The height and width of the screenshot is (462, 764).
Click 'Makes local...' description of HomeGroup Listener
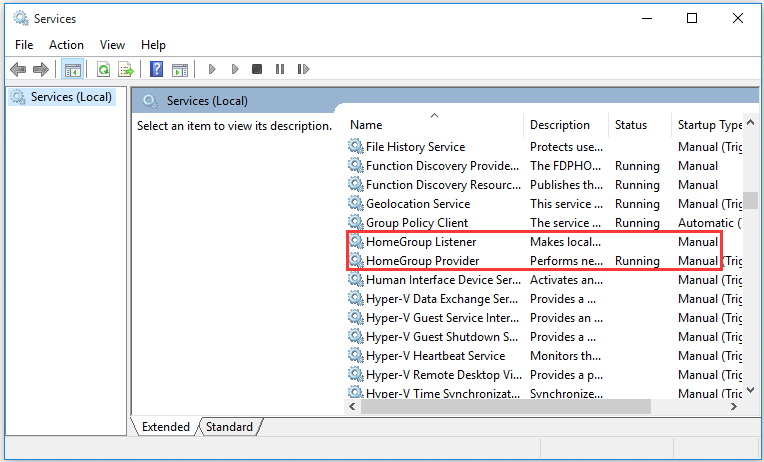point(565,242)
